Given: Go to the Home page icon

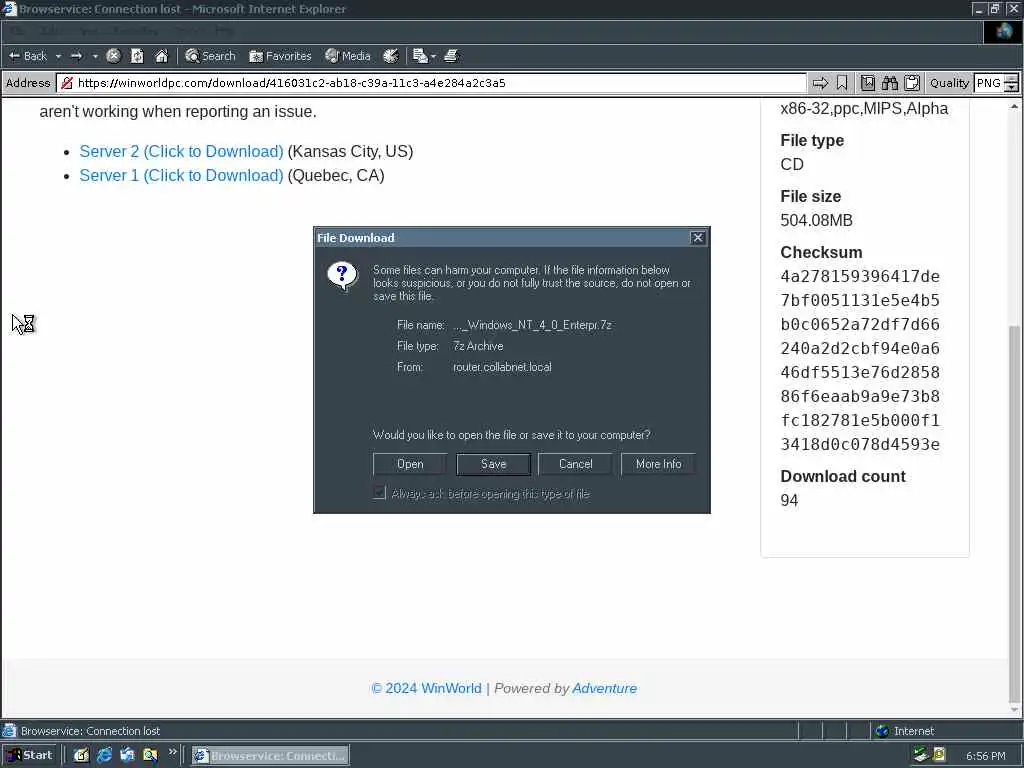Looking at the screenshot, I should click(161, 56).
